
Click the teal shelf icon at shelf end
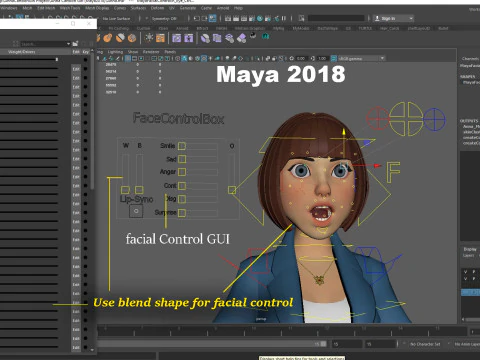[x=265, y=36]
